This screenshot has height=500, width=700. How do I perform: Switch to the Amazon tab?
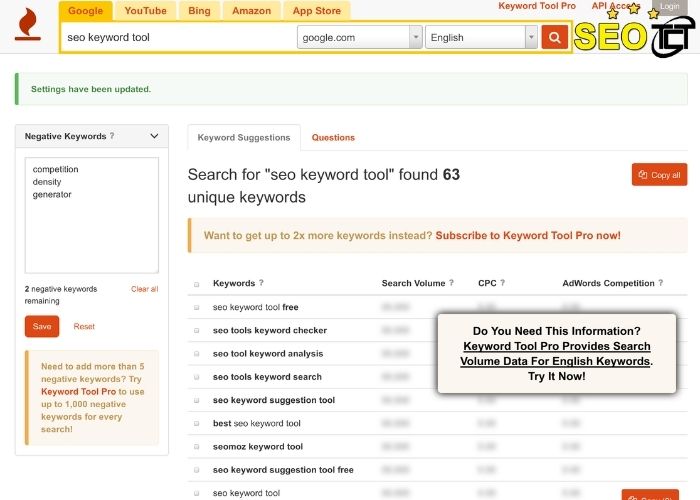251,11
